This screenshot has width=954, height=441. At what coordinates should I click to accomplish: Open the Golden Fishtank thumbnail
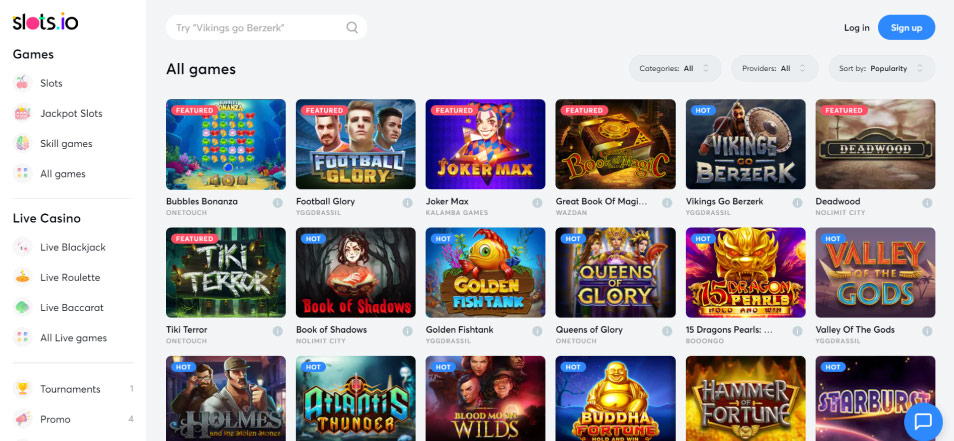pyautogui.click(x=486, y=273)
